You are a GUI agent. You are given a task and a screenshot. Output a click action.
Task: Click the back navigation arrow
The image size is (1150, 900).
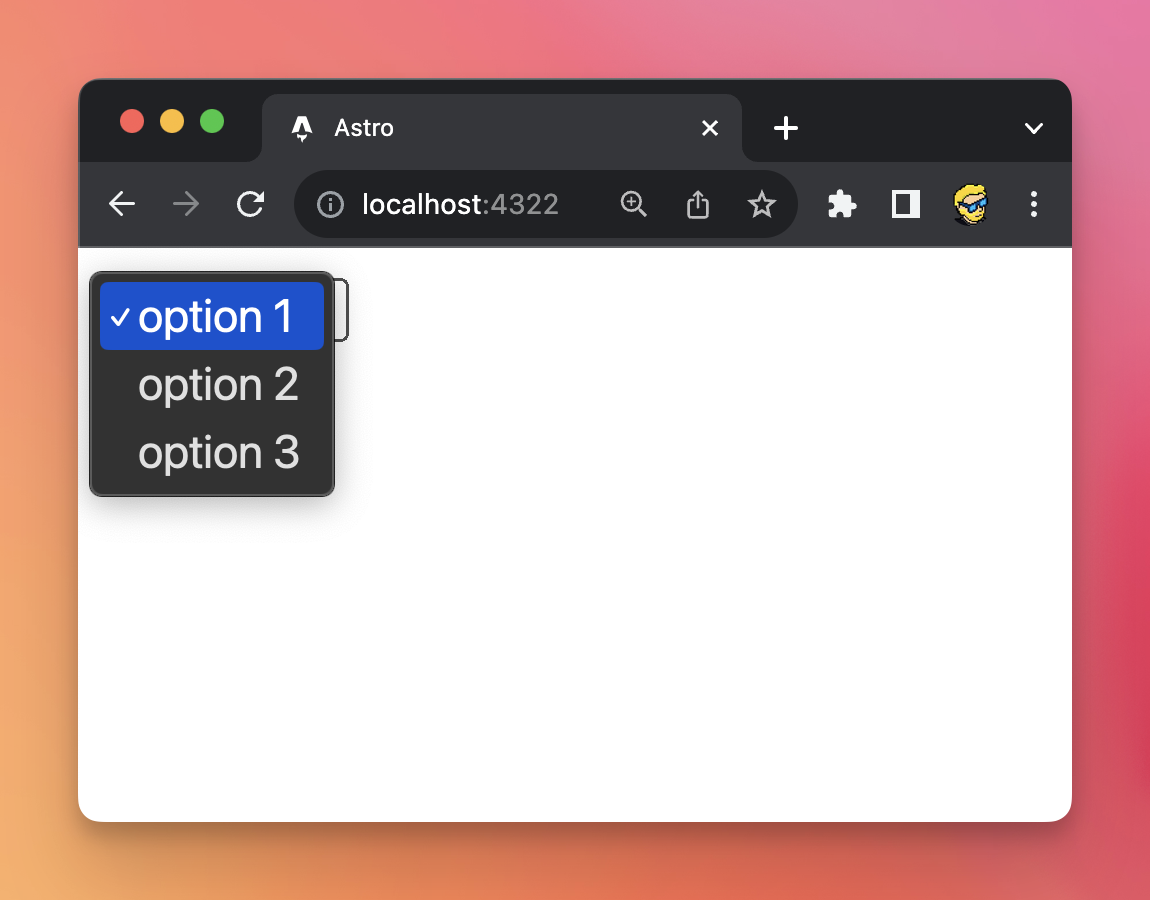[x=122, y=205]
